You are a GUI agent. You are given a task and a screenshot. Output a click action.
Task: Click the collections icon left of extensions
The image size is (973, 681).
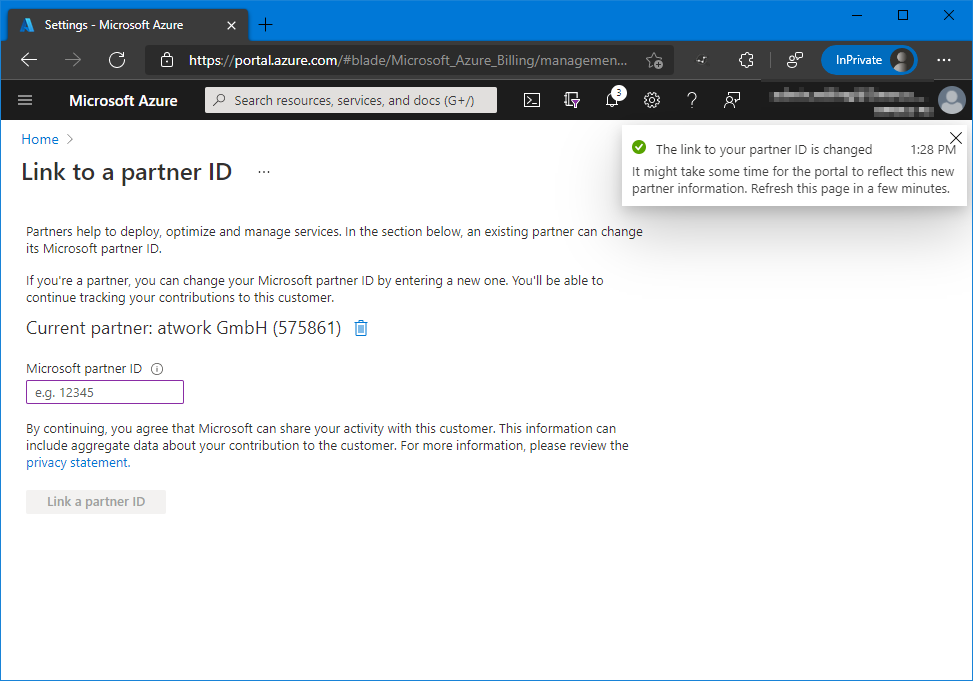tap(702, 60)
